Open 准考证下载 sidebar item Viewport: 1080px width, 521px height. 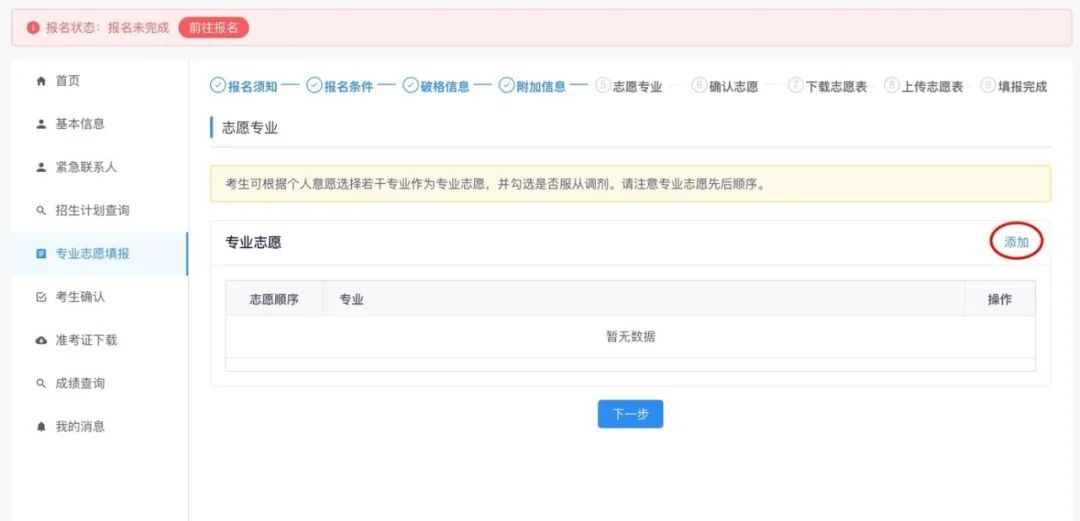pos(99,340)
